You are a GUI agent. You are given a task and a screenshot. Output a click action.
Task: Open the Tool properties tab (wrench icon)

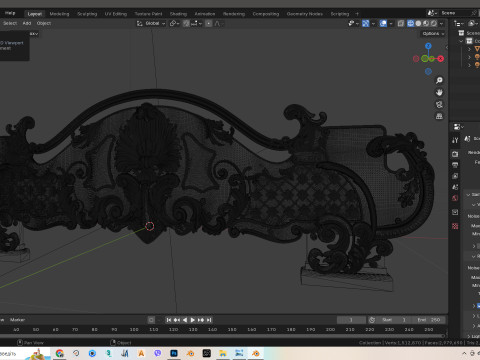(455, 140)
